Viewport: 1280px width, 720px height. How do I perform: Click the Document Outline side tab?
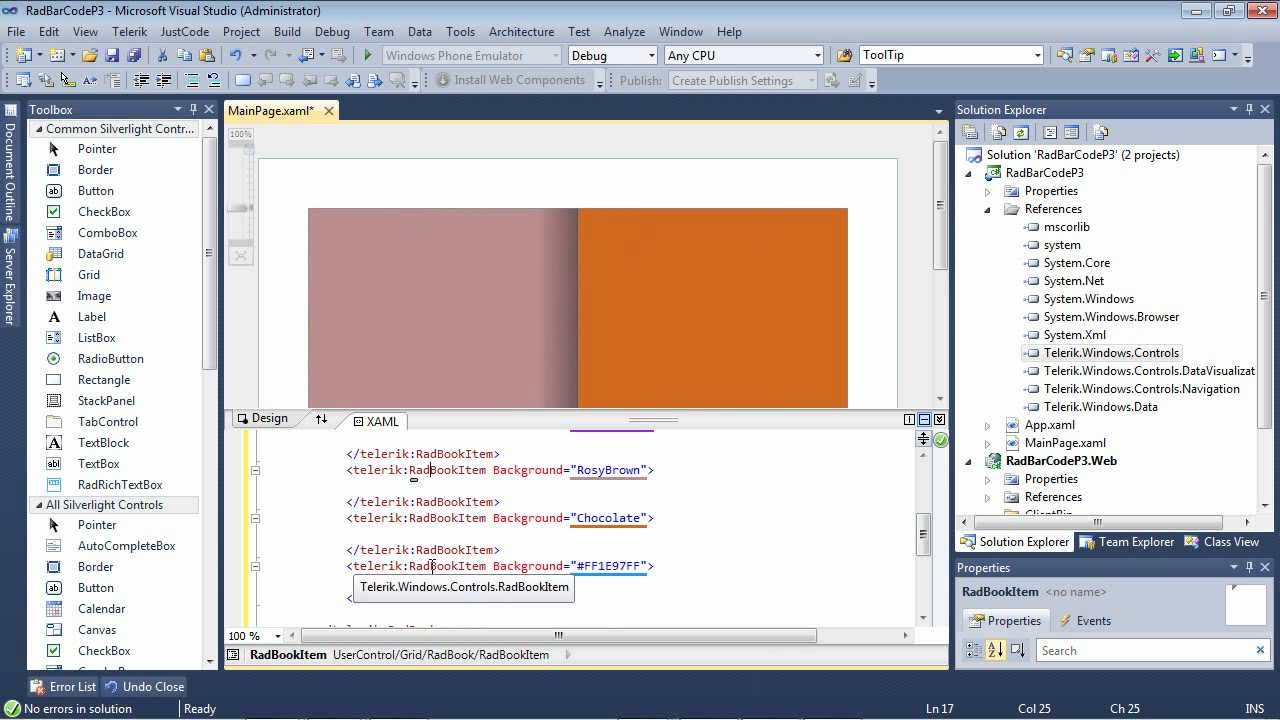(10, 164)
